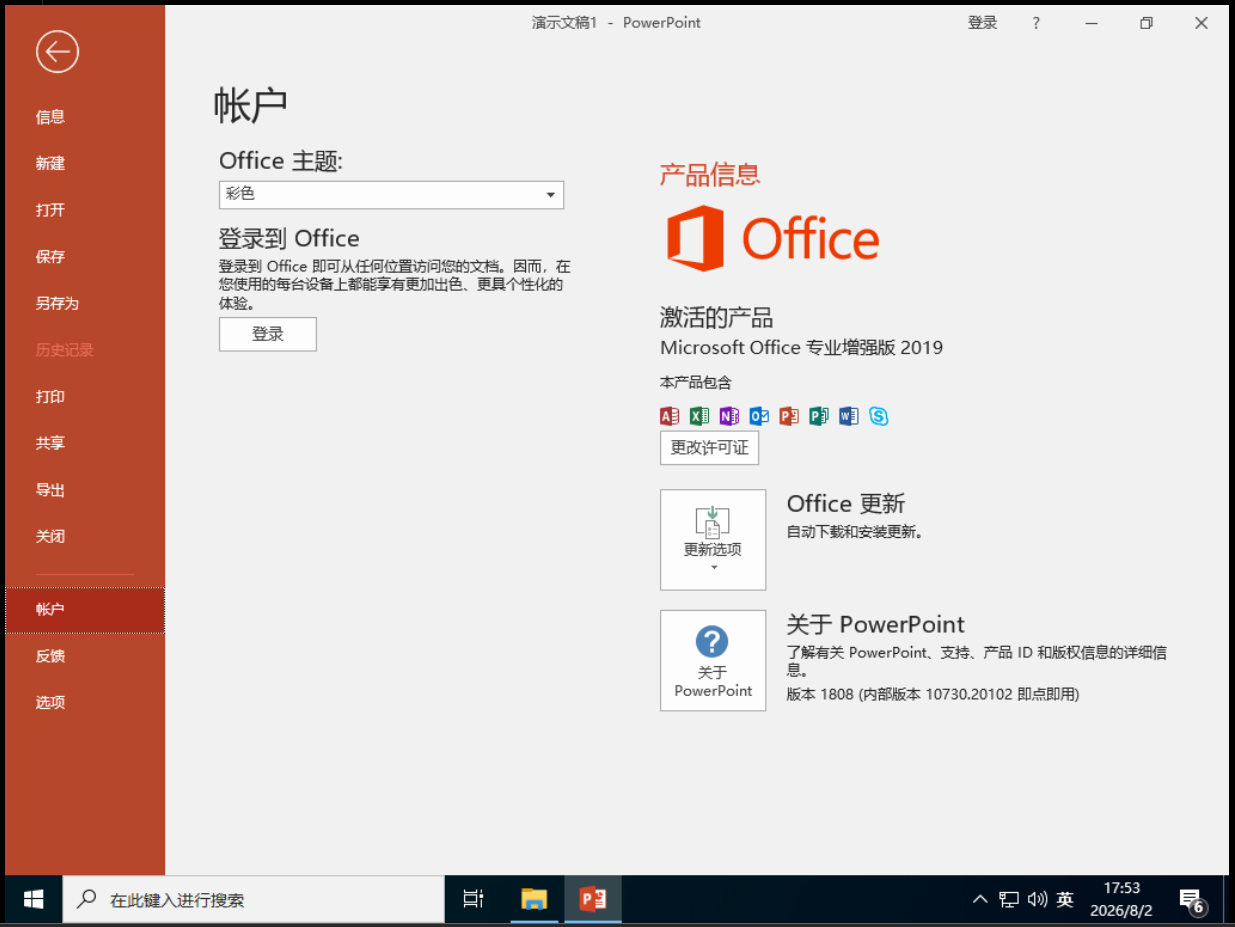
Task: Click the network tray icon
Action: coord(1009,900)
